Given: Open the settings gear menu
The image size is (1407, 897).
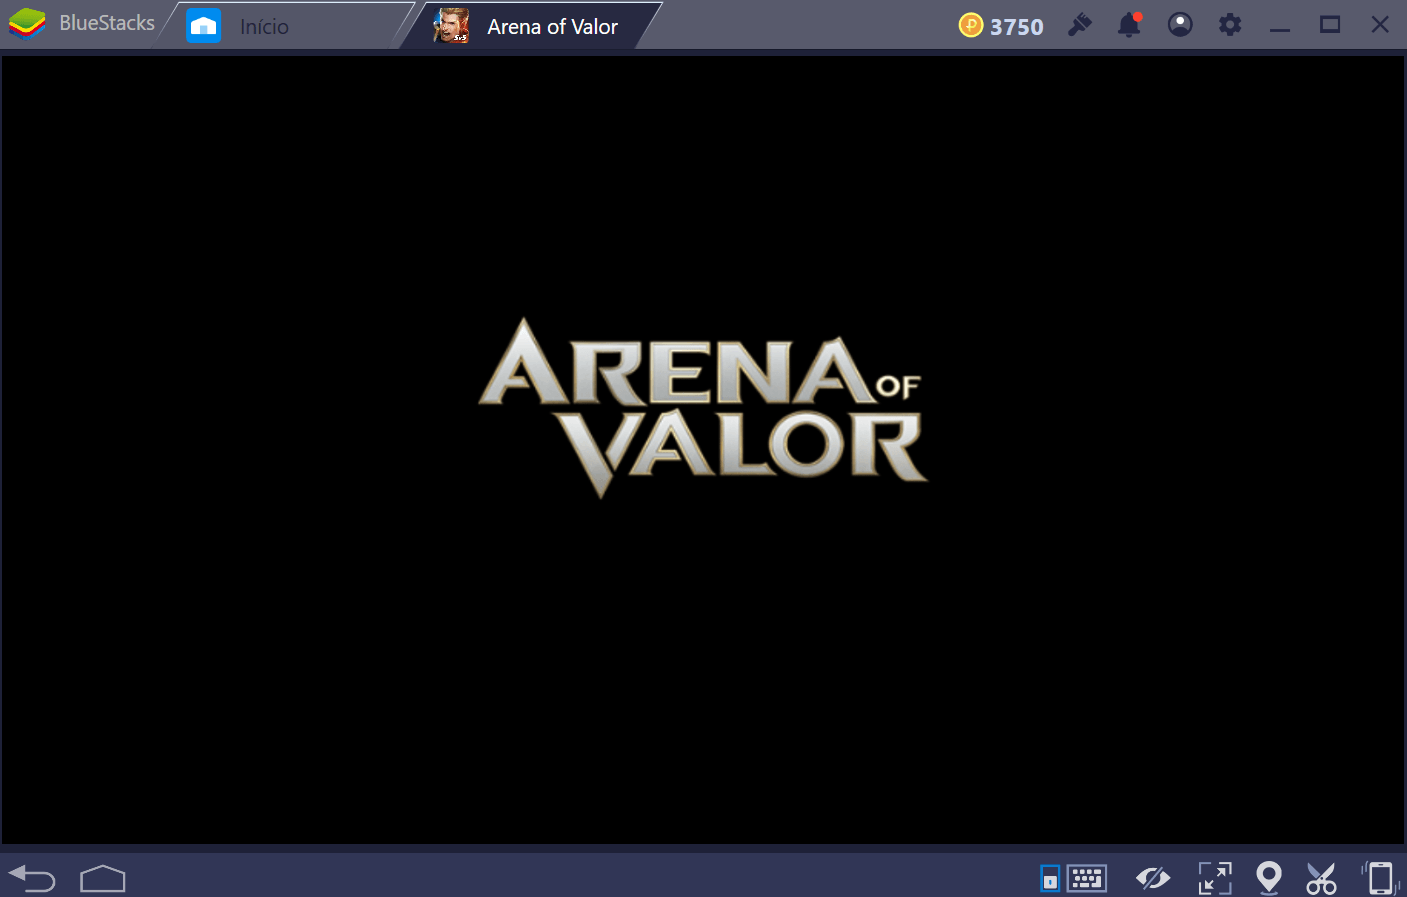Looking at the screenshot, I should pyautogui.click(x=1230, y=25).
